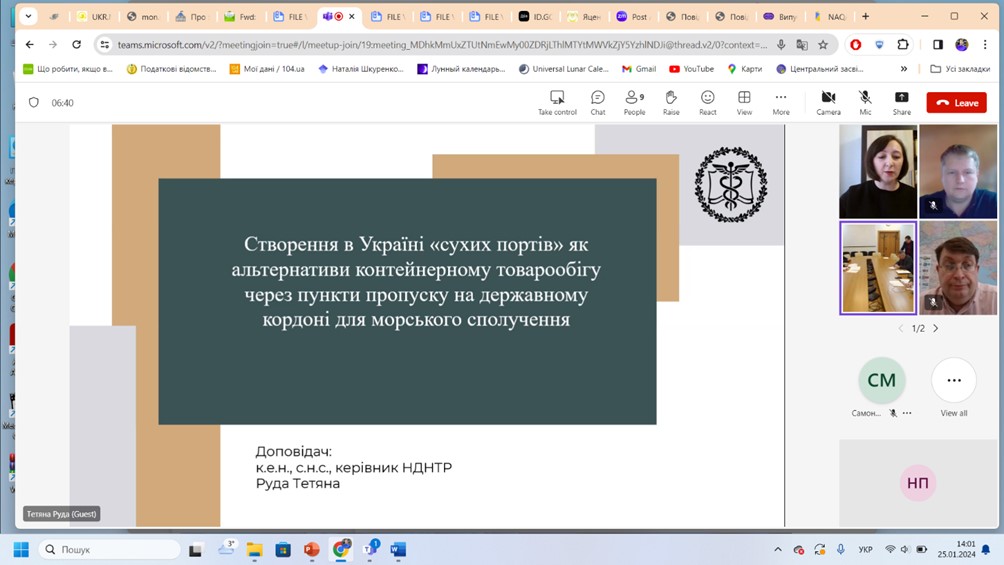Show the People participants list
1004x565 pixels.
point(635,102)
